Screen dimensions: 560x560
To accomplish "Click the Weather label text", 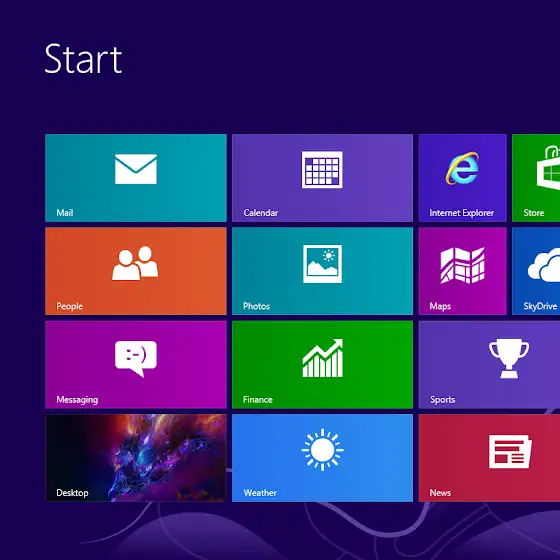I will click(260, 493).
